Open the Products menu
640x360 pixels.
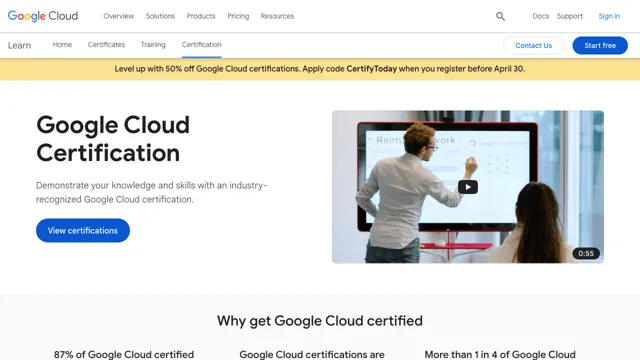pyautogui.click(x=201, y=16)
